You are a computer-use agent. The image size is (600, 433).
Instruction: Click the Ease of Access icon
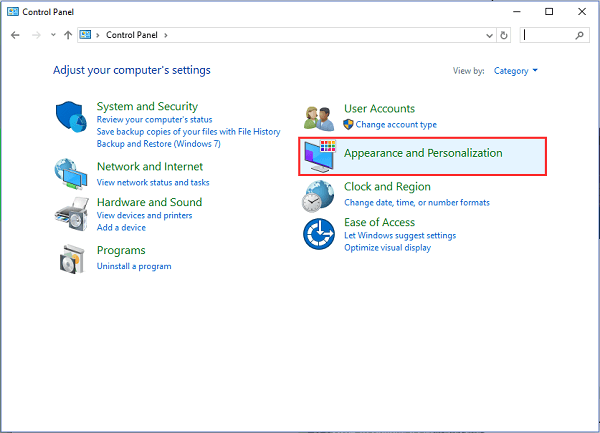319,235
